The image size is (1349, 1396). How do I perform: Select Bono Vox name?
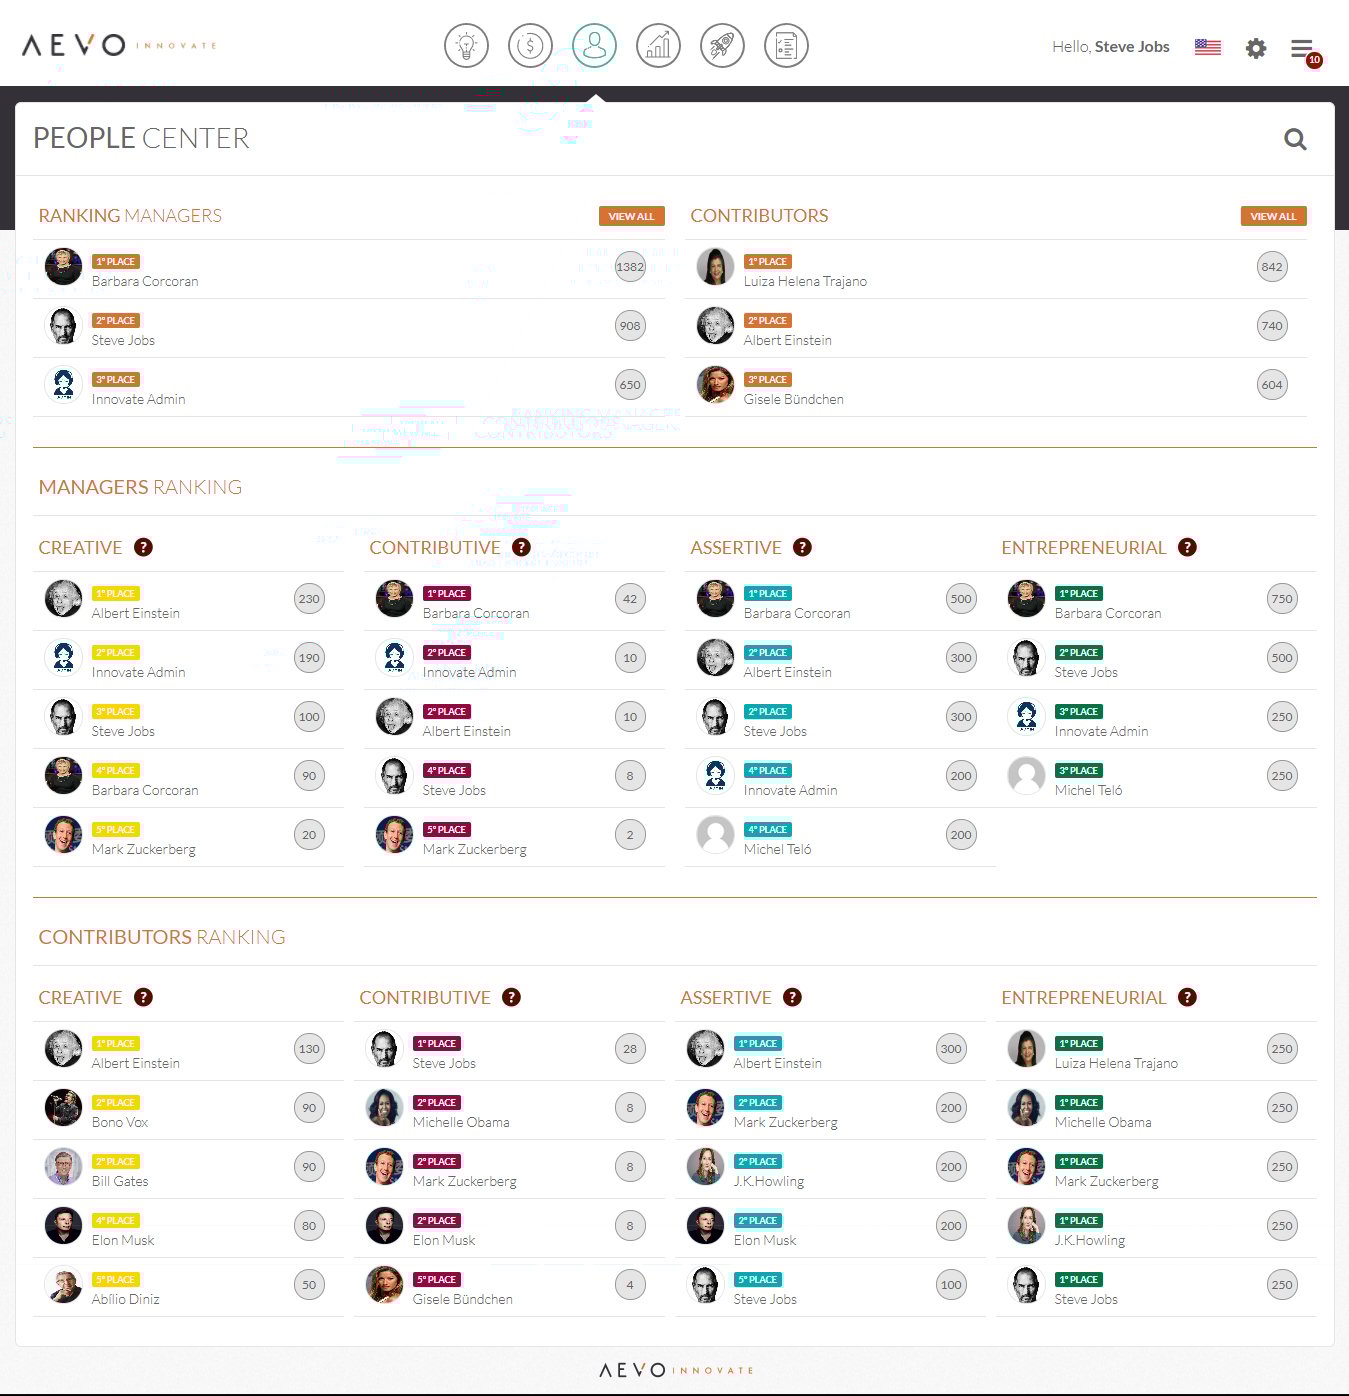pos(120,1123)
